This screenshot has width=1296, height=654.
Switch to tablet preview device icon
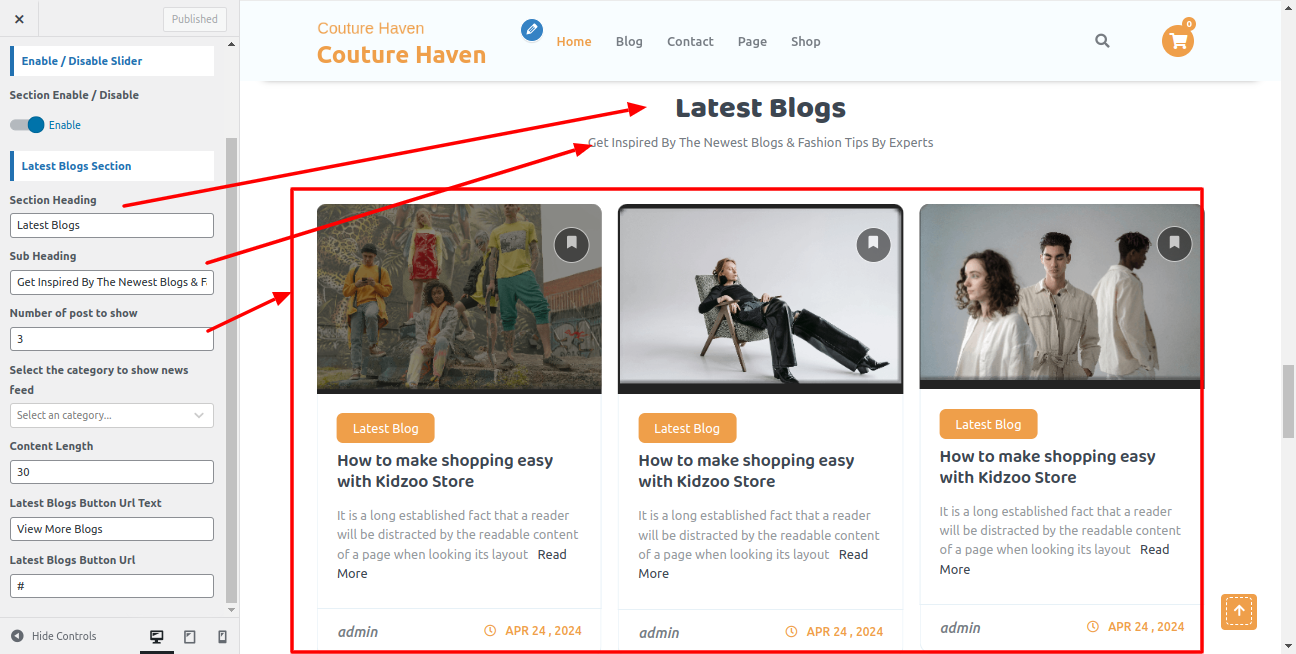pos(190,637)
